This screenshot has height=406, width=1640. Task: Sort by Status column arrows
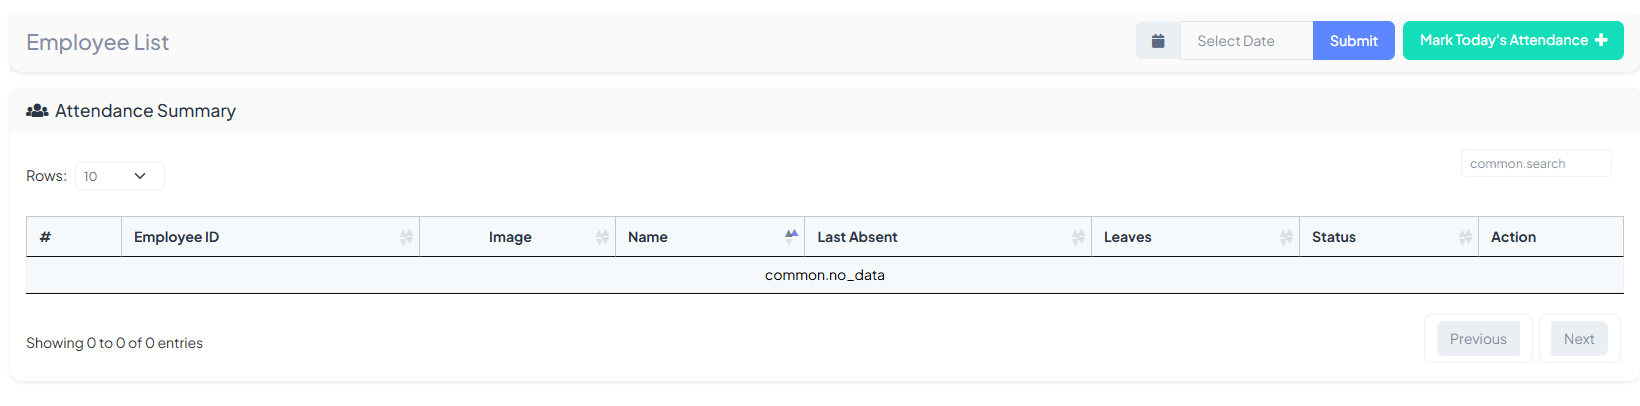click(x=1465, y=237)
